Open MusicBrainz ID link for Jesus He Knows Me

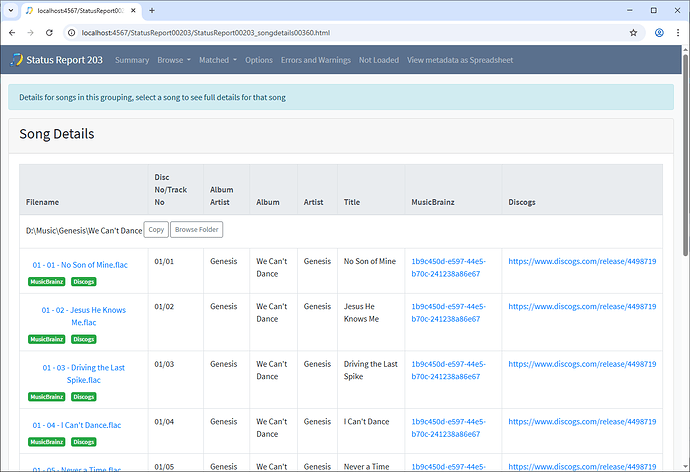point(448,313)
